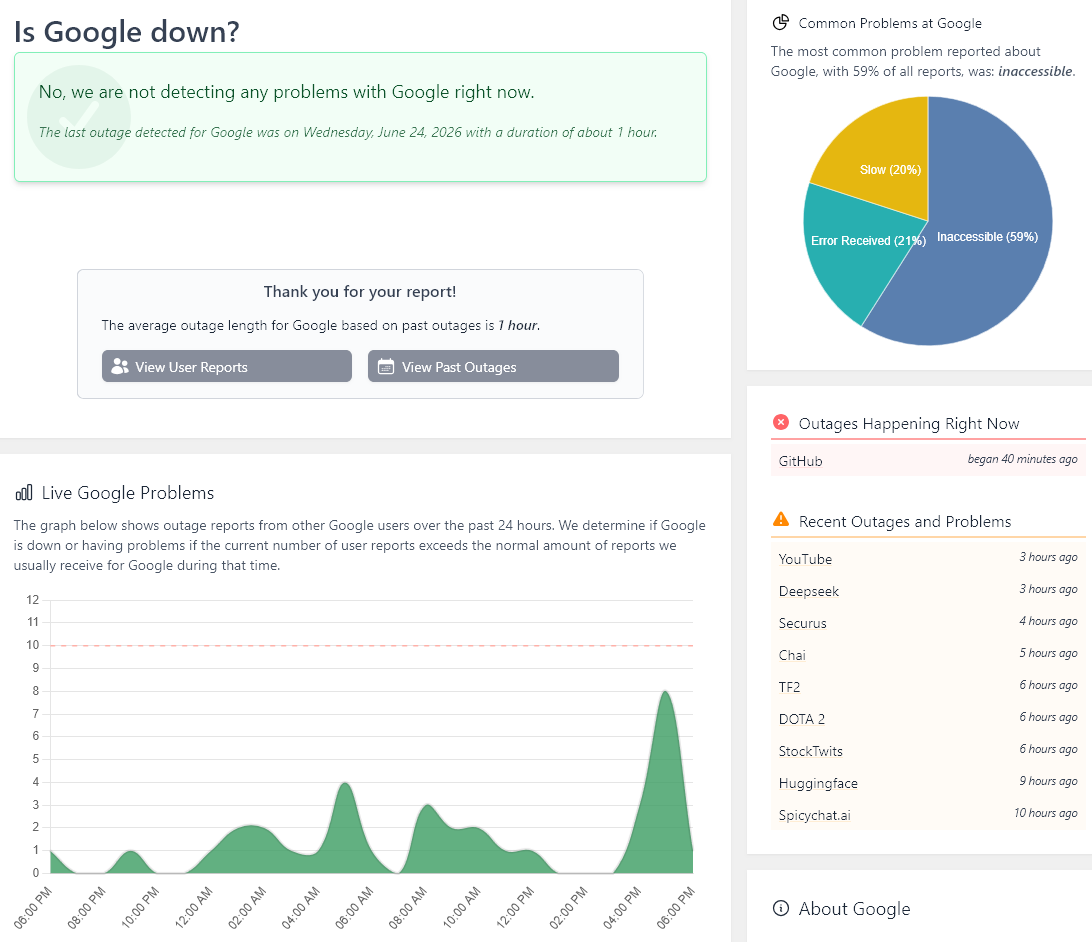Open the StockTwits outage entry
Image resolution: width=1092 pixels, height=942 pixels.
[x=928, y=751]
